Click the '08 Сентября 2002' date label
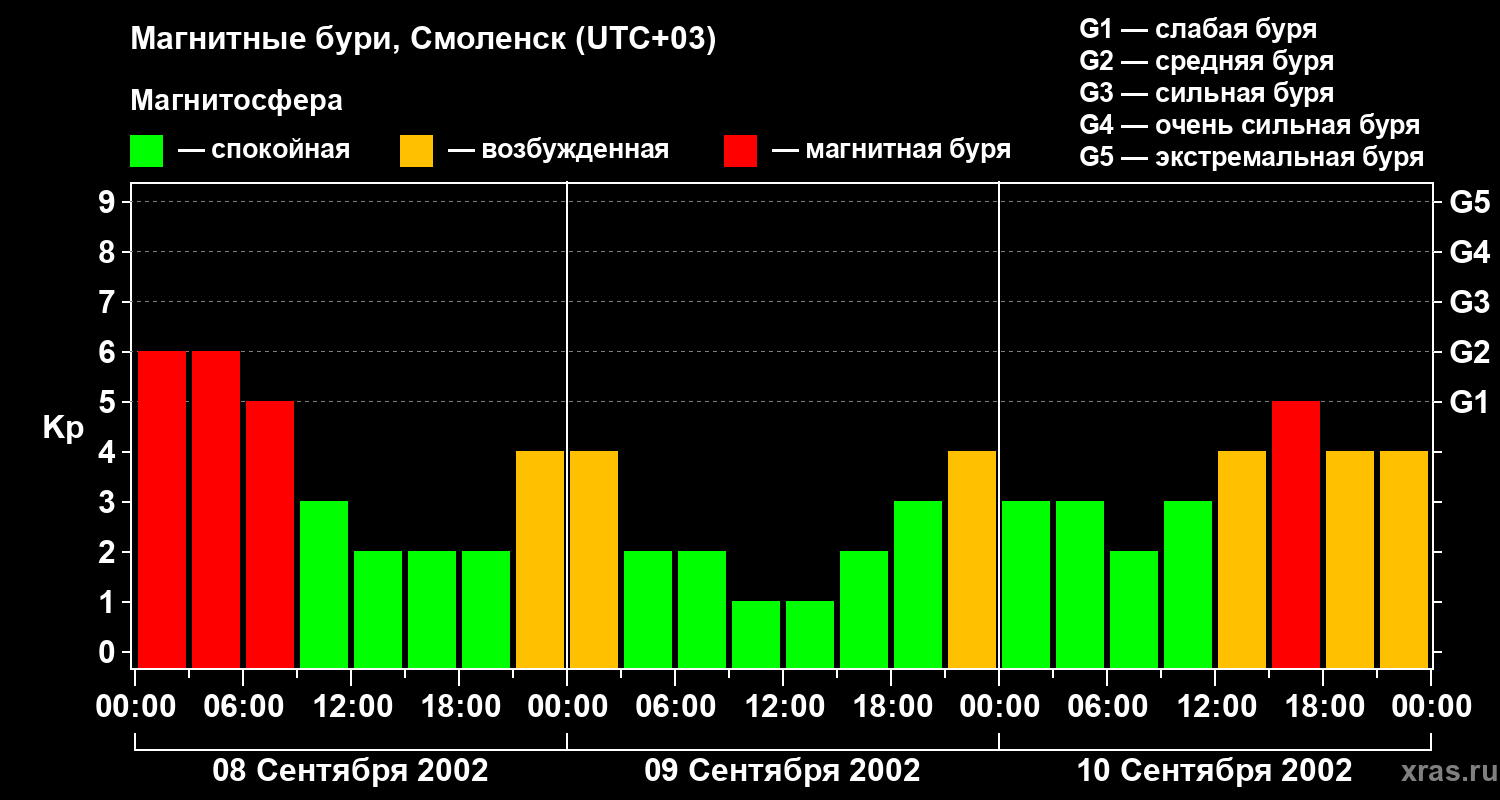Image resolution: width=1500 pixels, height=800 pixels. tap(350, 770)
